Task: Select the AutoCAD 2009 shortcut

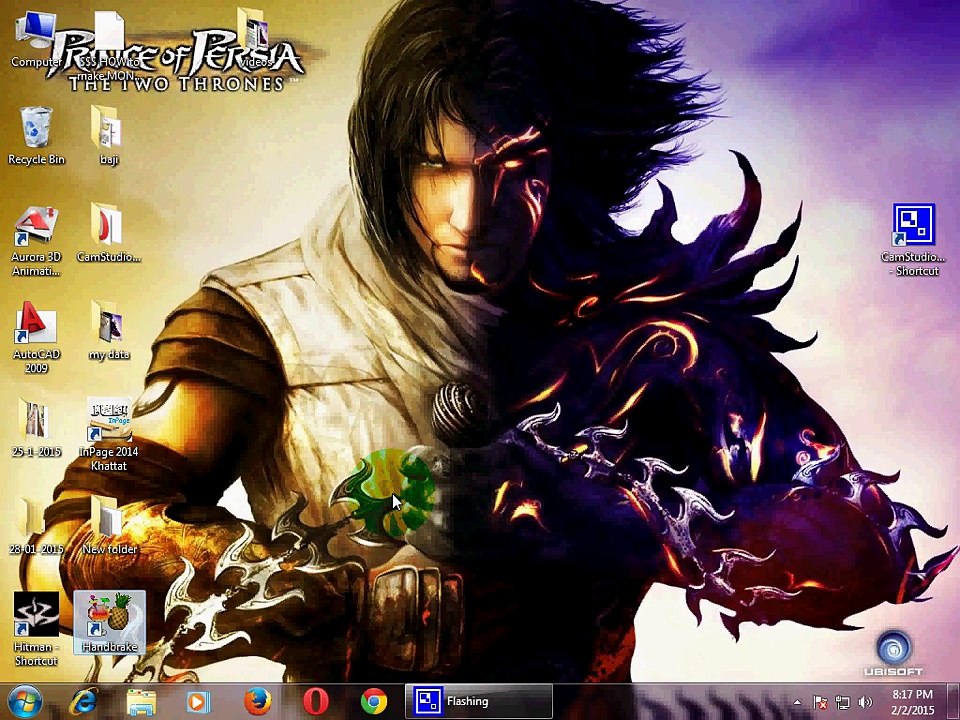Action: point(36,337)
